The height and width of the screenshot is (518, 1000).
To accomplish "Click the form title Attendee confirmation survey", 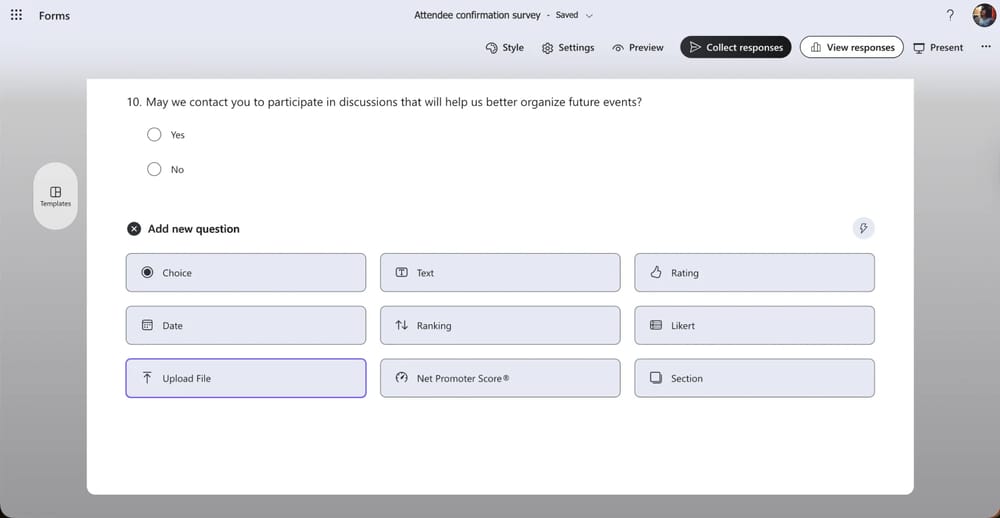I will (x=477, y=15).
